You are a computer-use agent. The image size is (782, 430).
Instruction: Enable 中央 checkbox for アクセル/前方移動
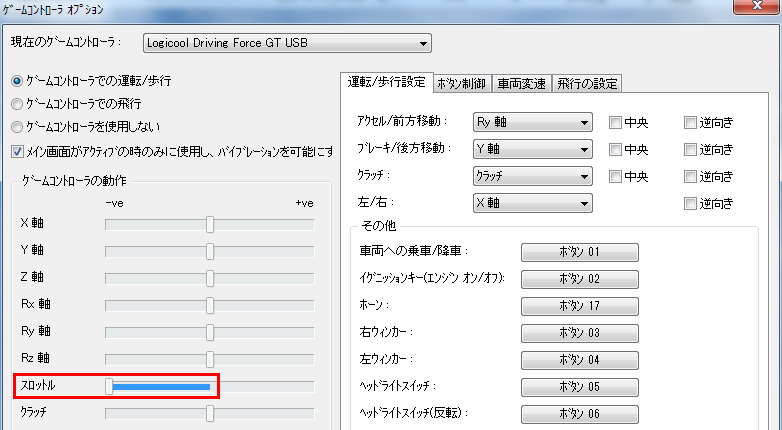point(615,122)
